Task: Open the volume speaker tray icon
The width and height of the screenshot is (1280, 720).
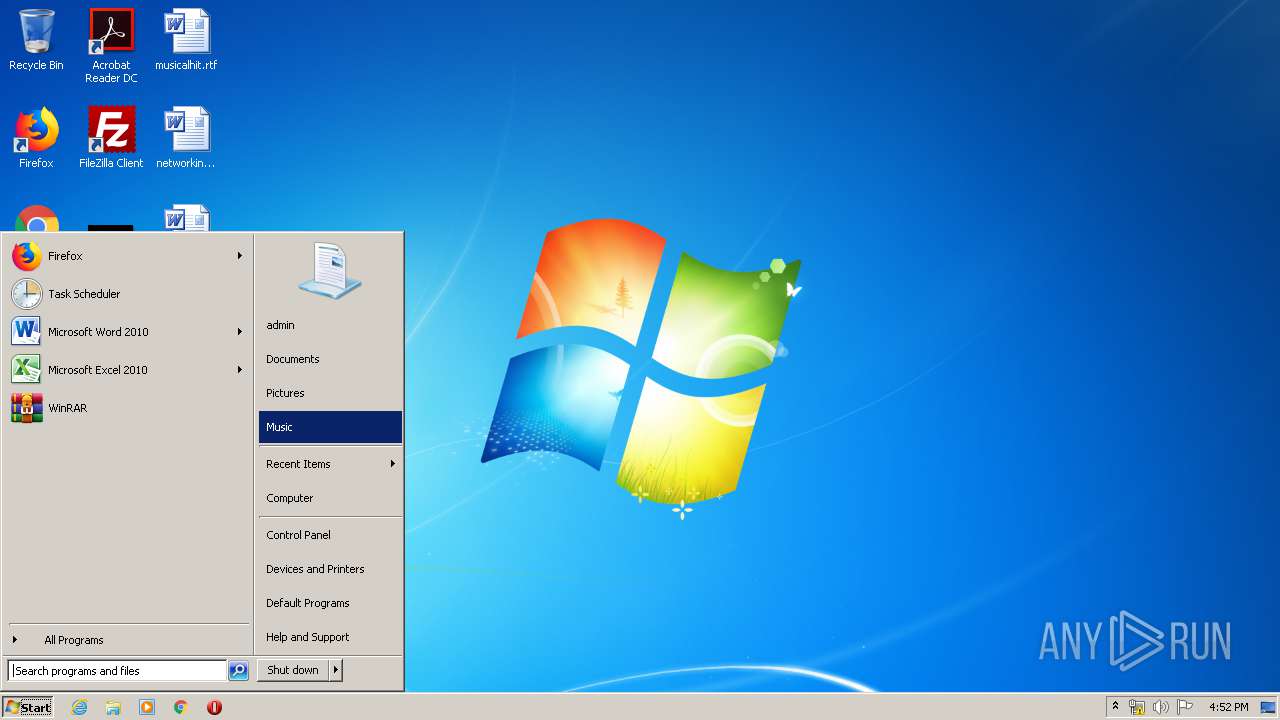Action: coord(1161,707)
